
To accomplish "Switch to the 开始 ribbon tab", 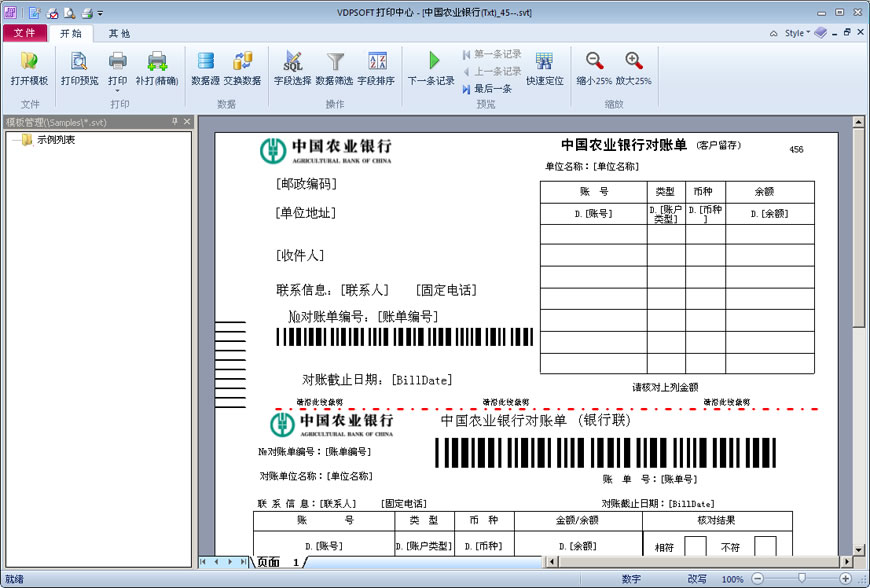I will pyautogui.click(x=71, y=33).
